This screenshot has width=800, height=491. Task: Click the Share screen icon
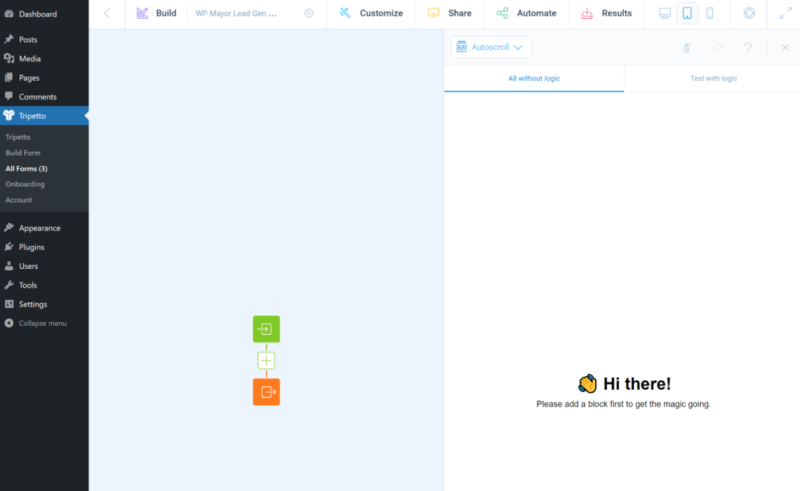coord(434,13)
